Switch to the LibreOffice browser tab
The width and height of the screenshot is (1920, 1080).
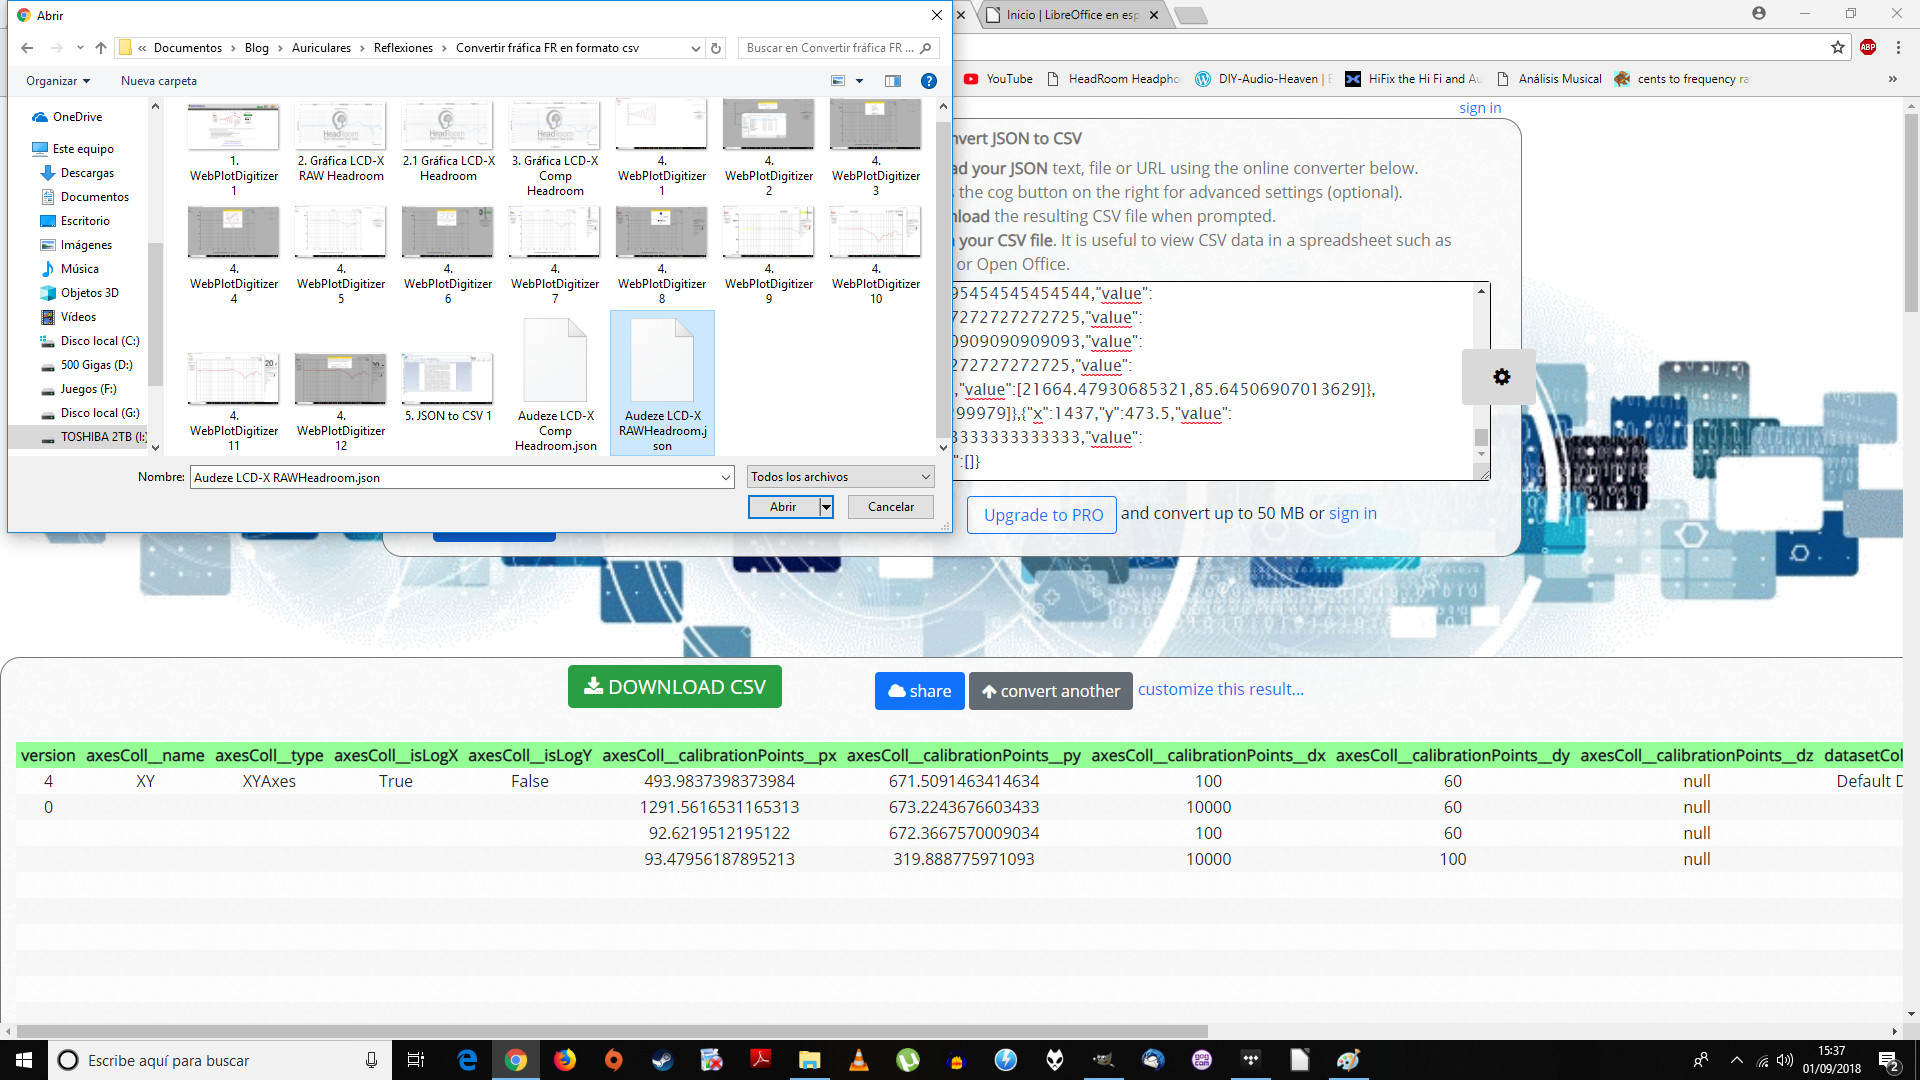click(1070, 15)
